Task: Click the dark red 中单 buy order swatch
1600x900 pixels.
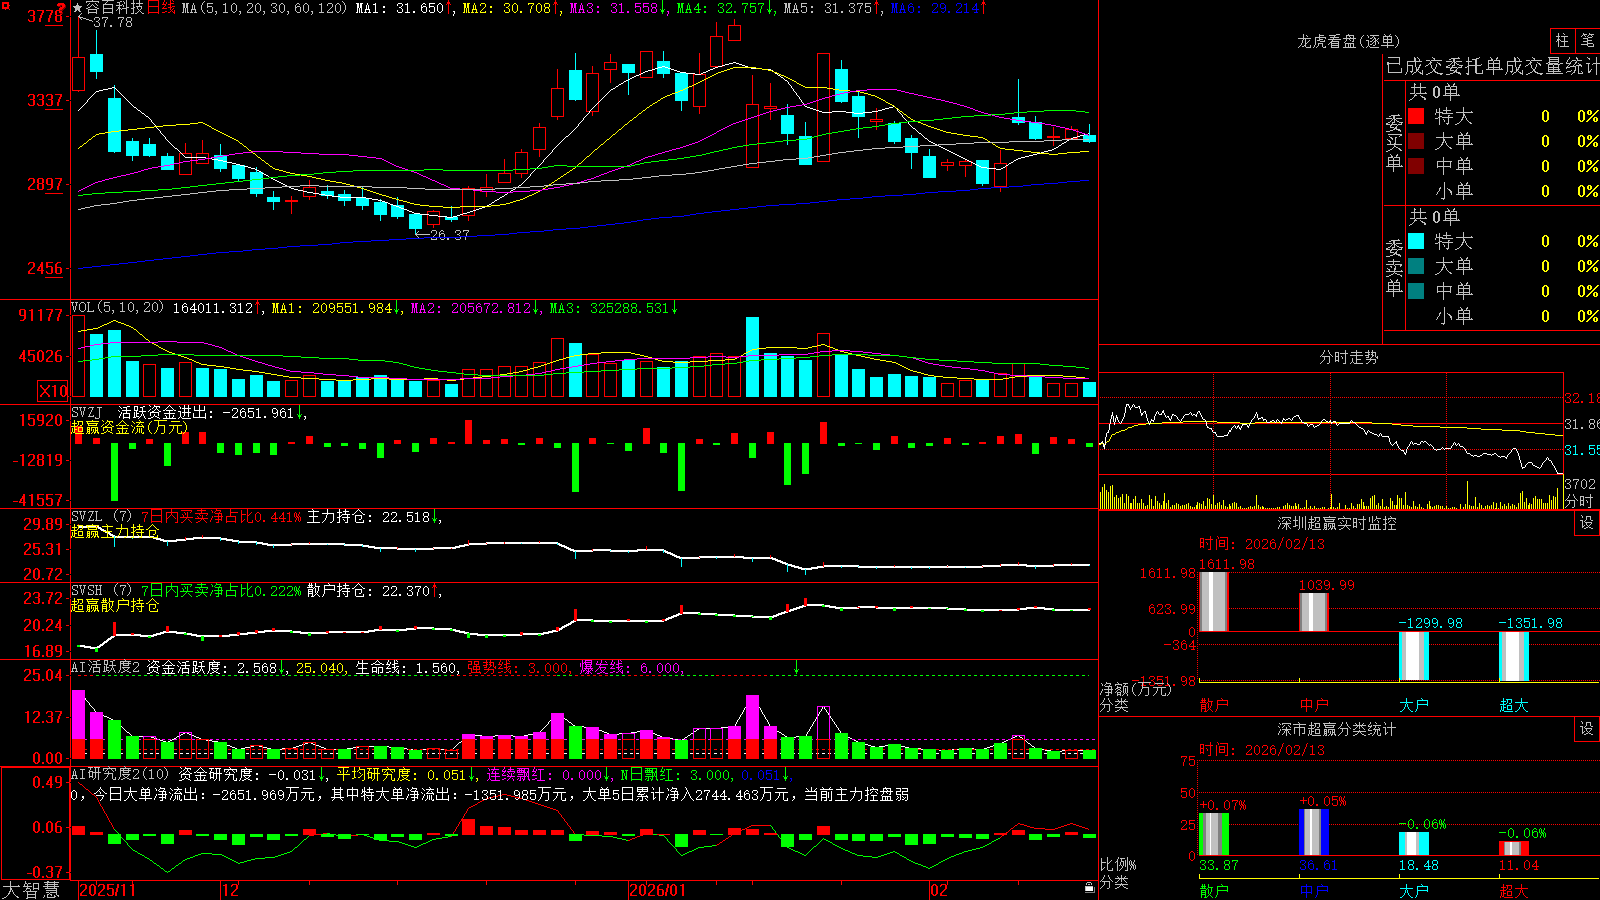Action: pyautogui.click(x=1416, y=166)
